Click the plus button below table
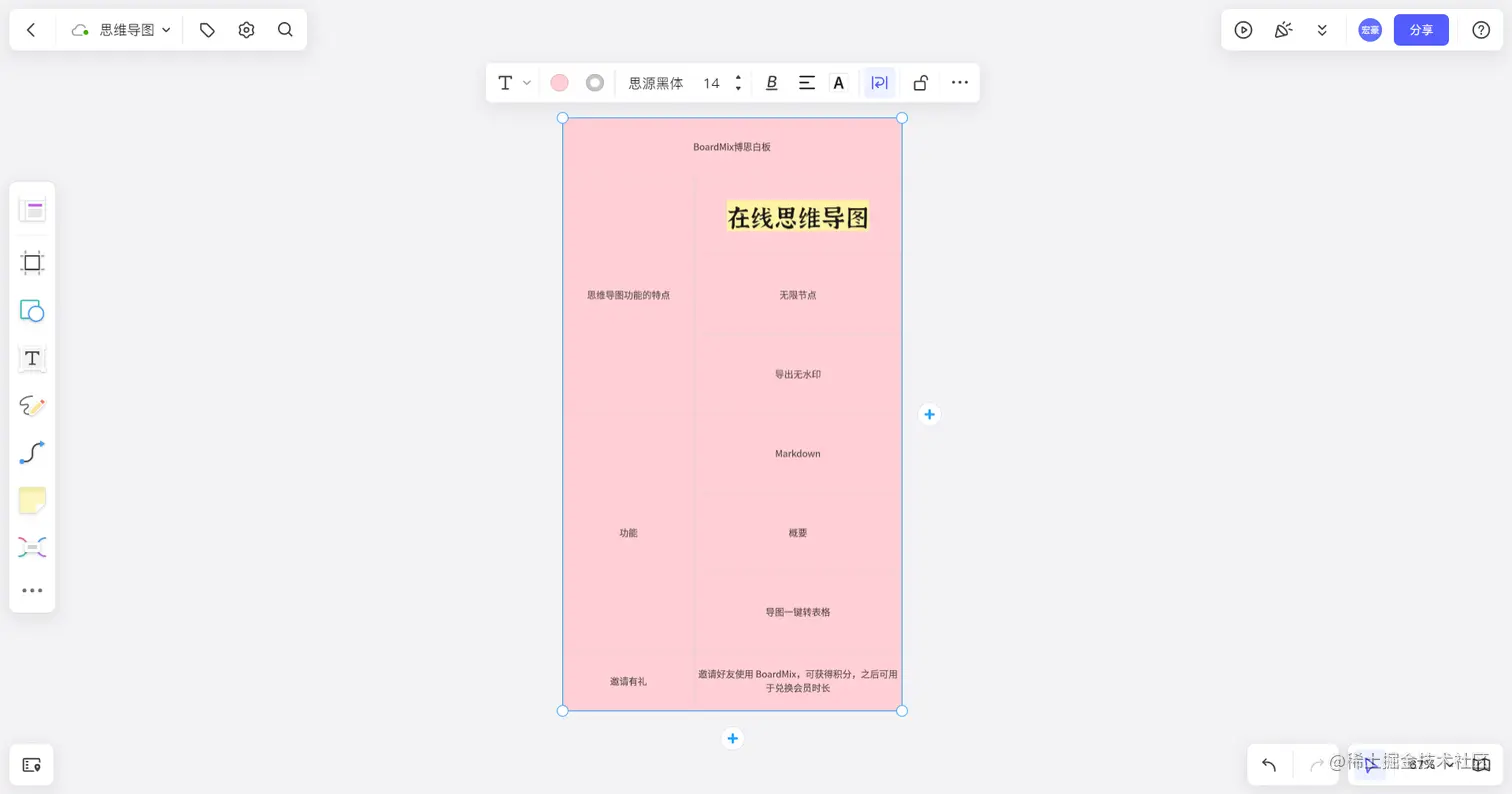 click(x=732, y=738)
